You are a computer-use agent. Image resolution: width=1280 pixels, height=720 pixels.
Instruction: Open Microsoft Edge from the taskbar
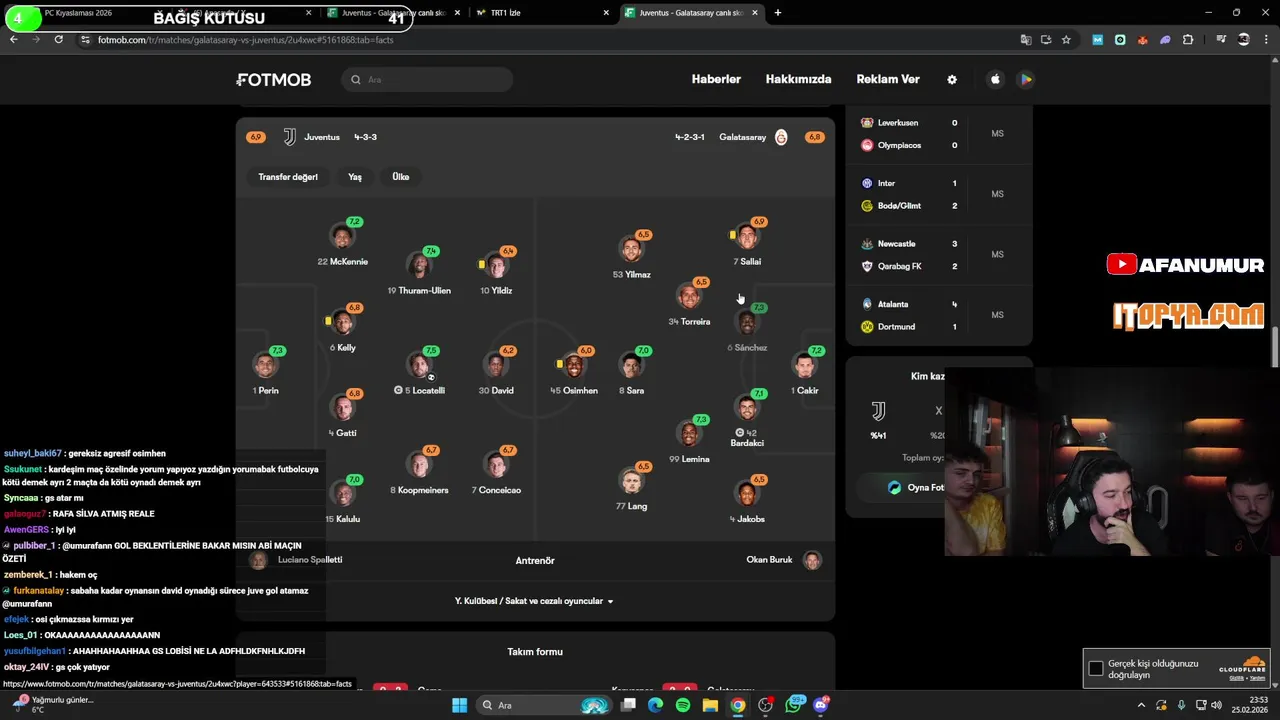pyautogui.click(x=655, y=705)
